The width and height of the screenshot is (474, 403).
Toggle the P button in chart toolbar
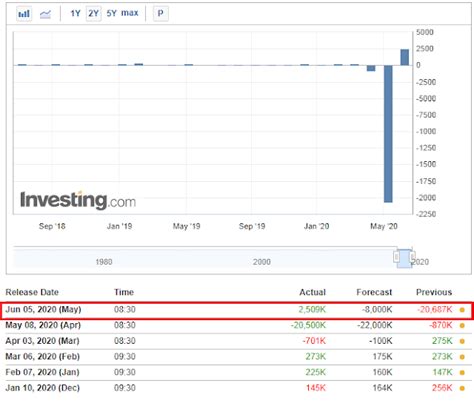click(x=161, y=13)
